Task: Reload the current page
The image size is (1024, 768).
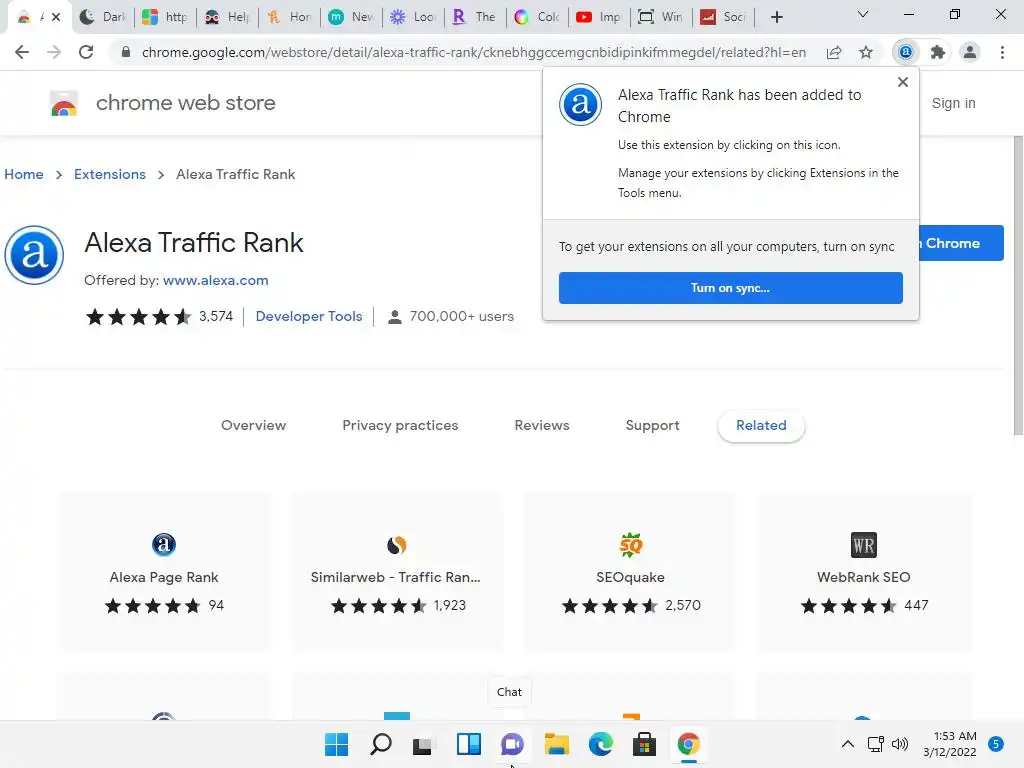Action: tap(86, 52)
